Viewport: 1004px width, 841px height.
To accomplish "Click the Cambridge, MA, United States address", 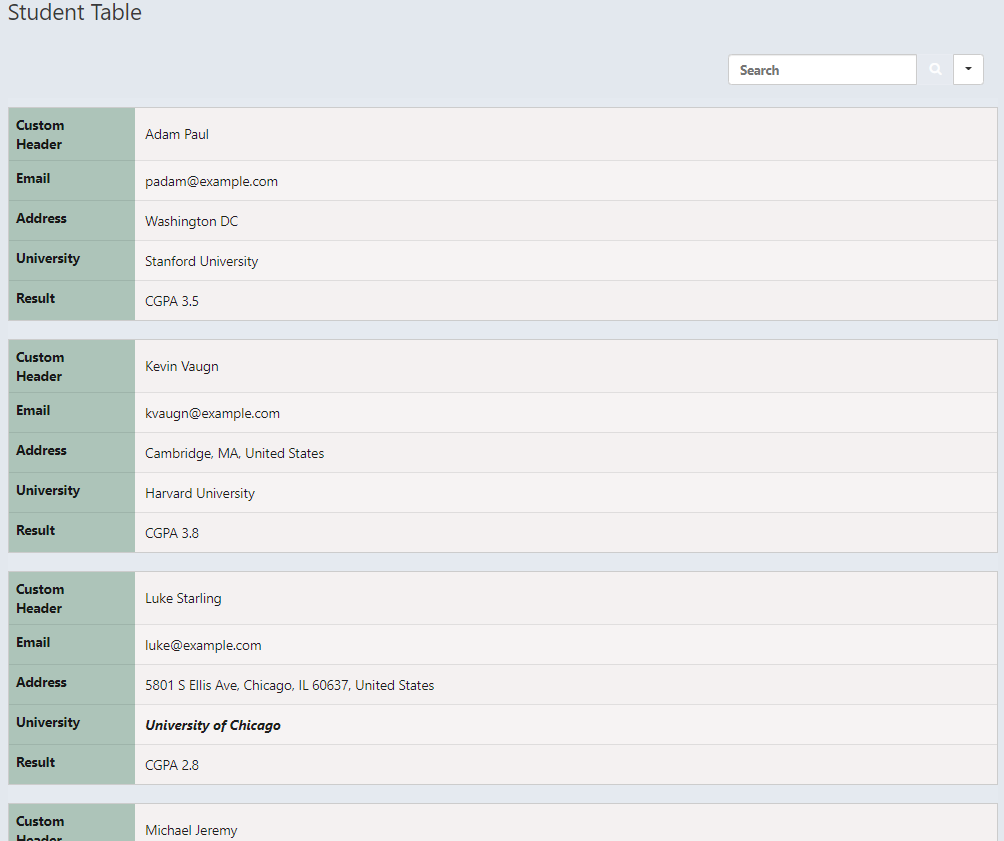I will tap(234, 453).
